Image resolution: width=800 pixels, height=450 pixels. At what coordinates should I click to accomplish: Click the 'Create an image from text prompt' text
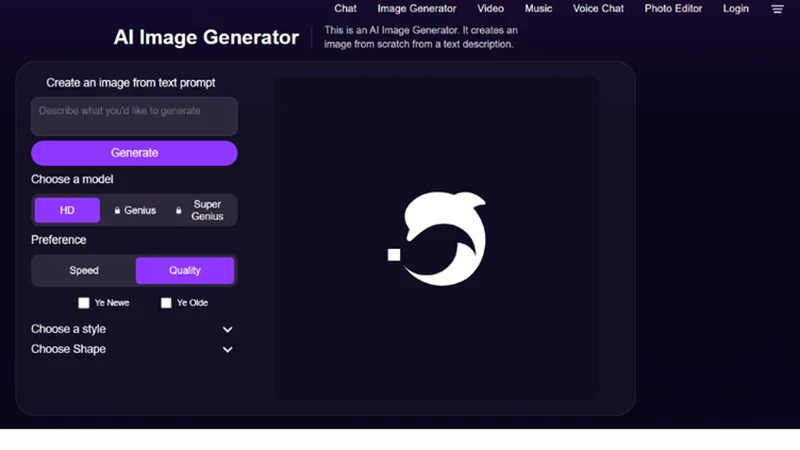click(x=131, y=83)
